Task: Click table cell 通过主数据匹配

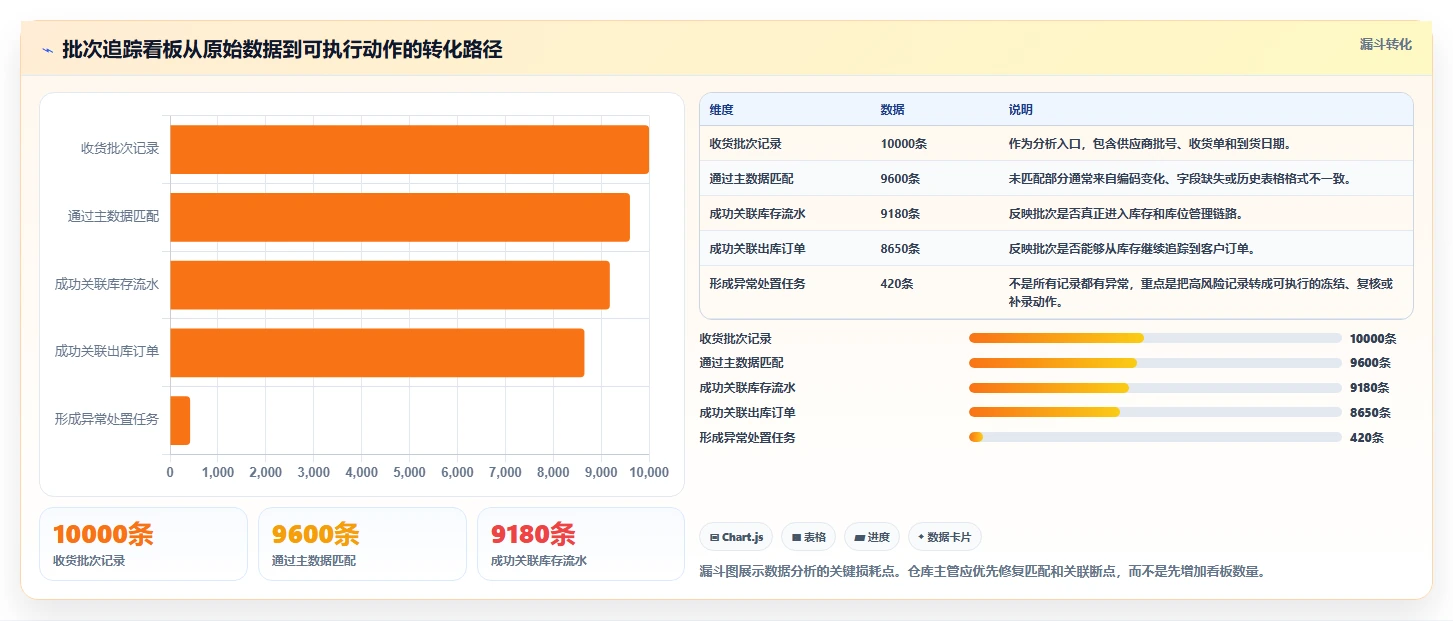Action: [x=751, y=179]
